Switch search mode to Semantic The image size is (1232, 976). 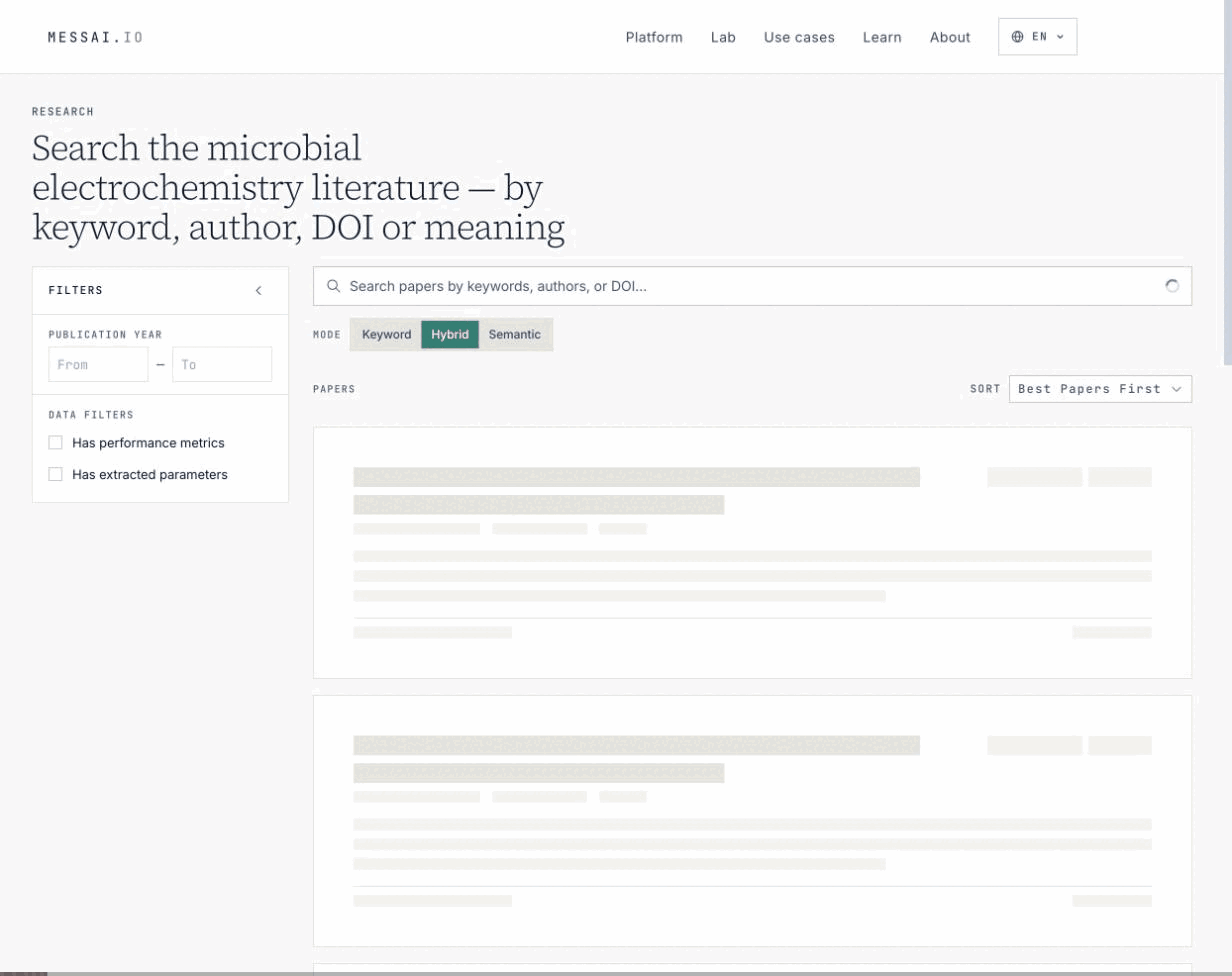(x=515, y=334)
